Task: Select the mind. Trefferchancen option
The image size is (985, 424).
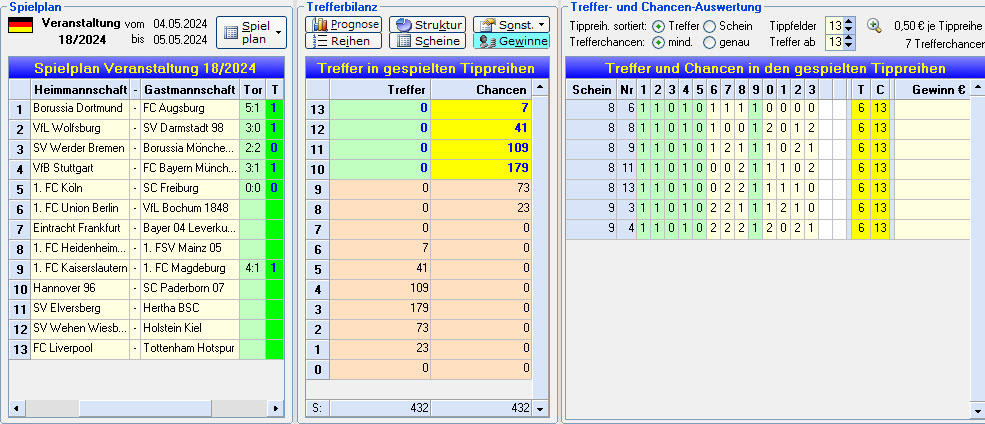Action: (x=658, y=43)
